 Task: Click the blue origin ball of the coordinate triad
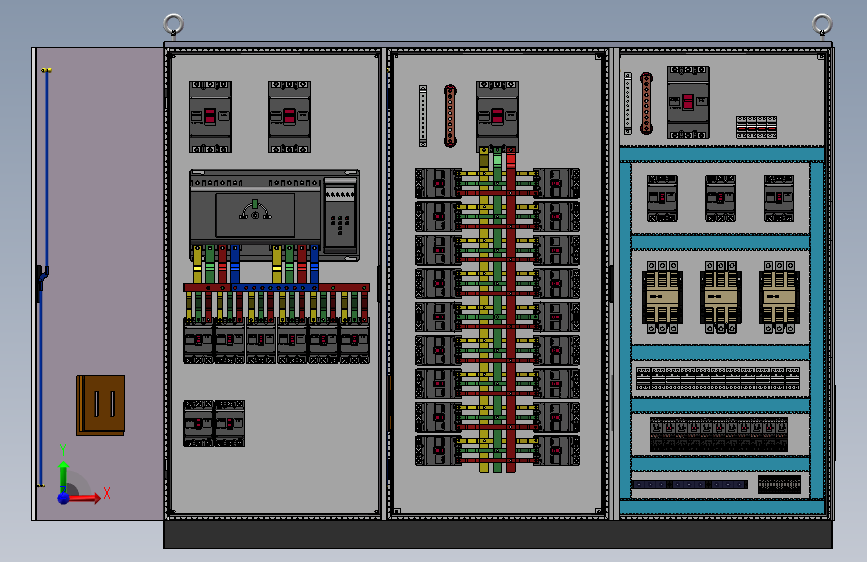coord(64,498)
